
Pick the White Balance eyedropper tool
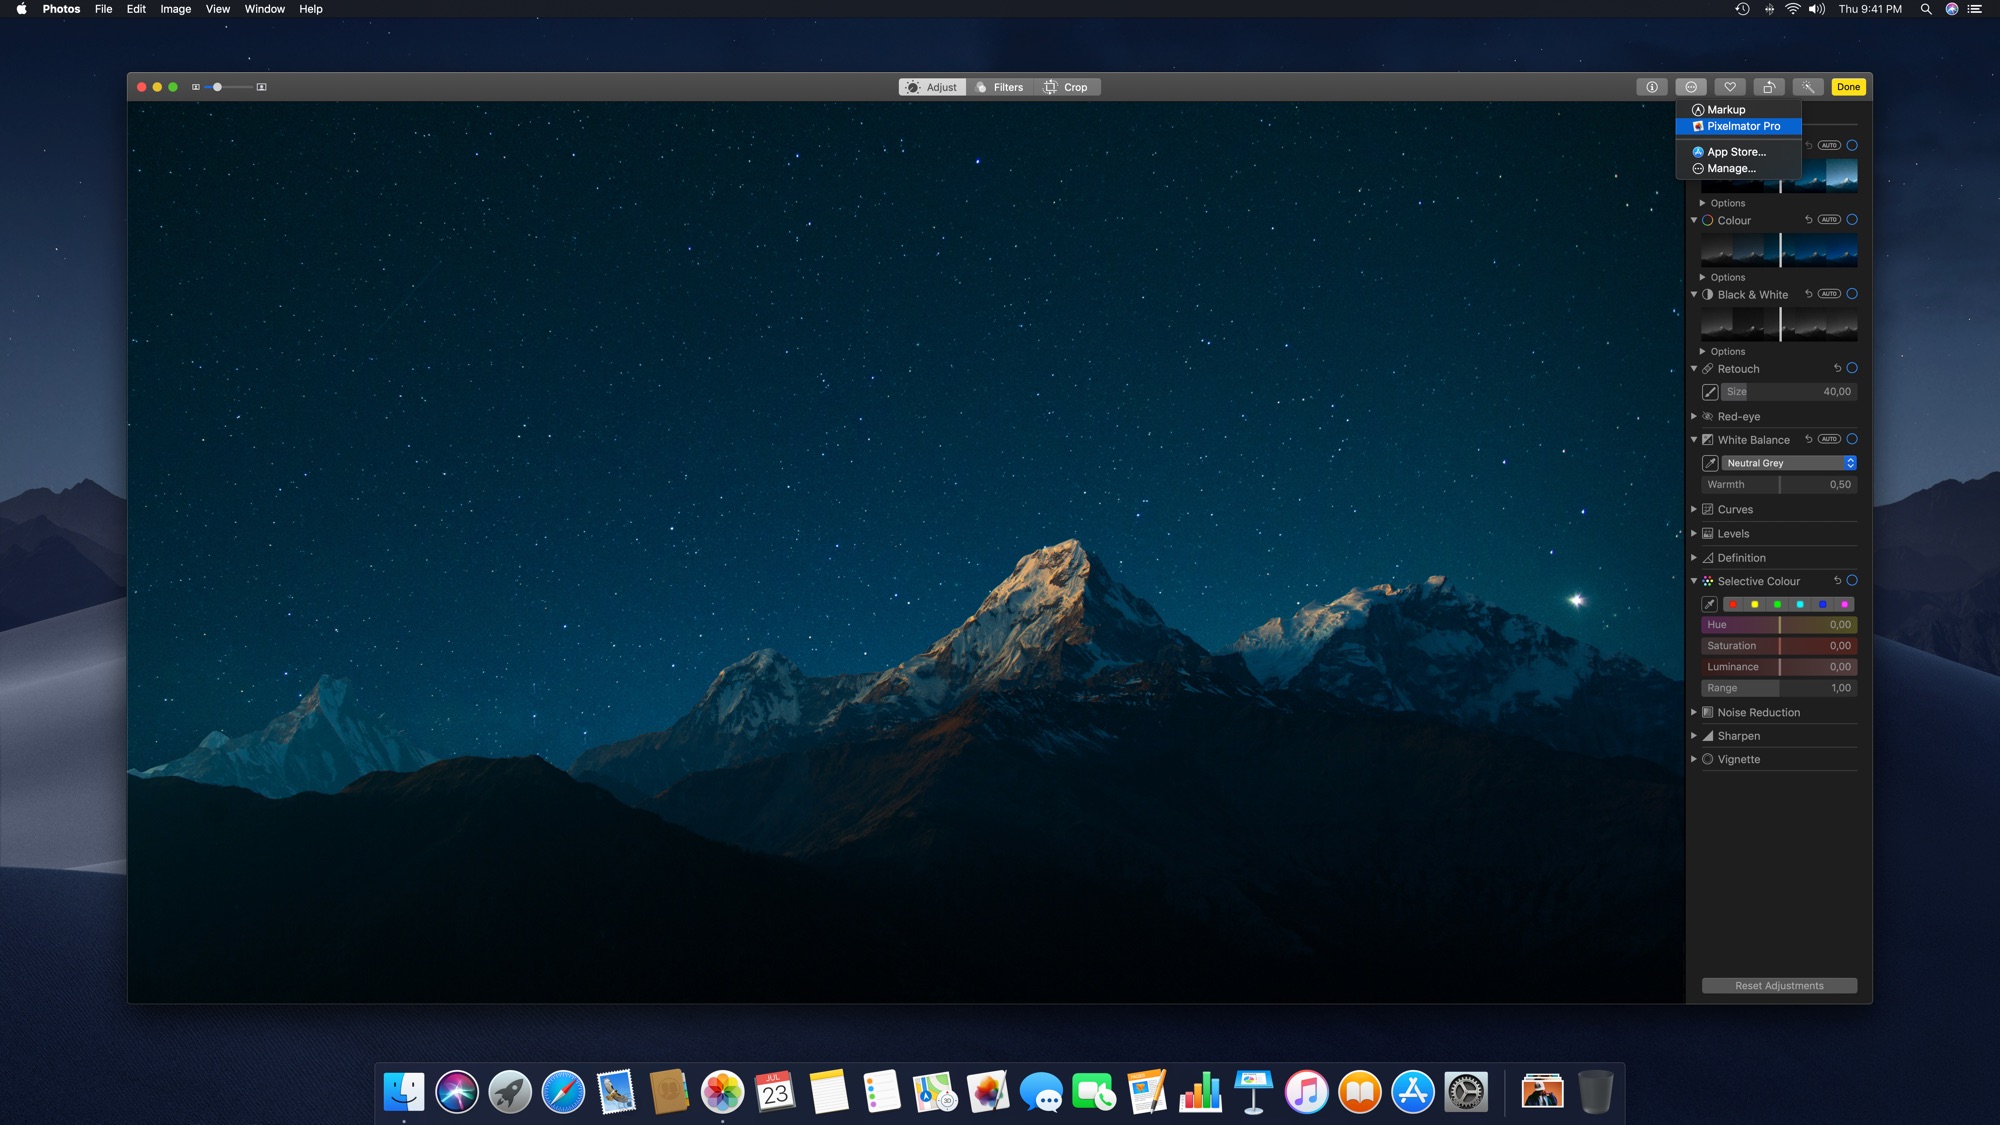(1710, 463)
